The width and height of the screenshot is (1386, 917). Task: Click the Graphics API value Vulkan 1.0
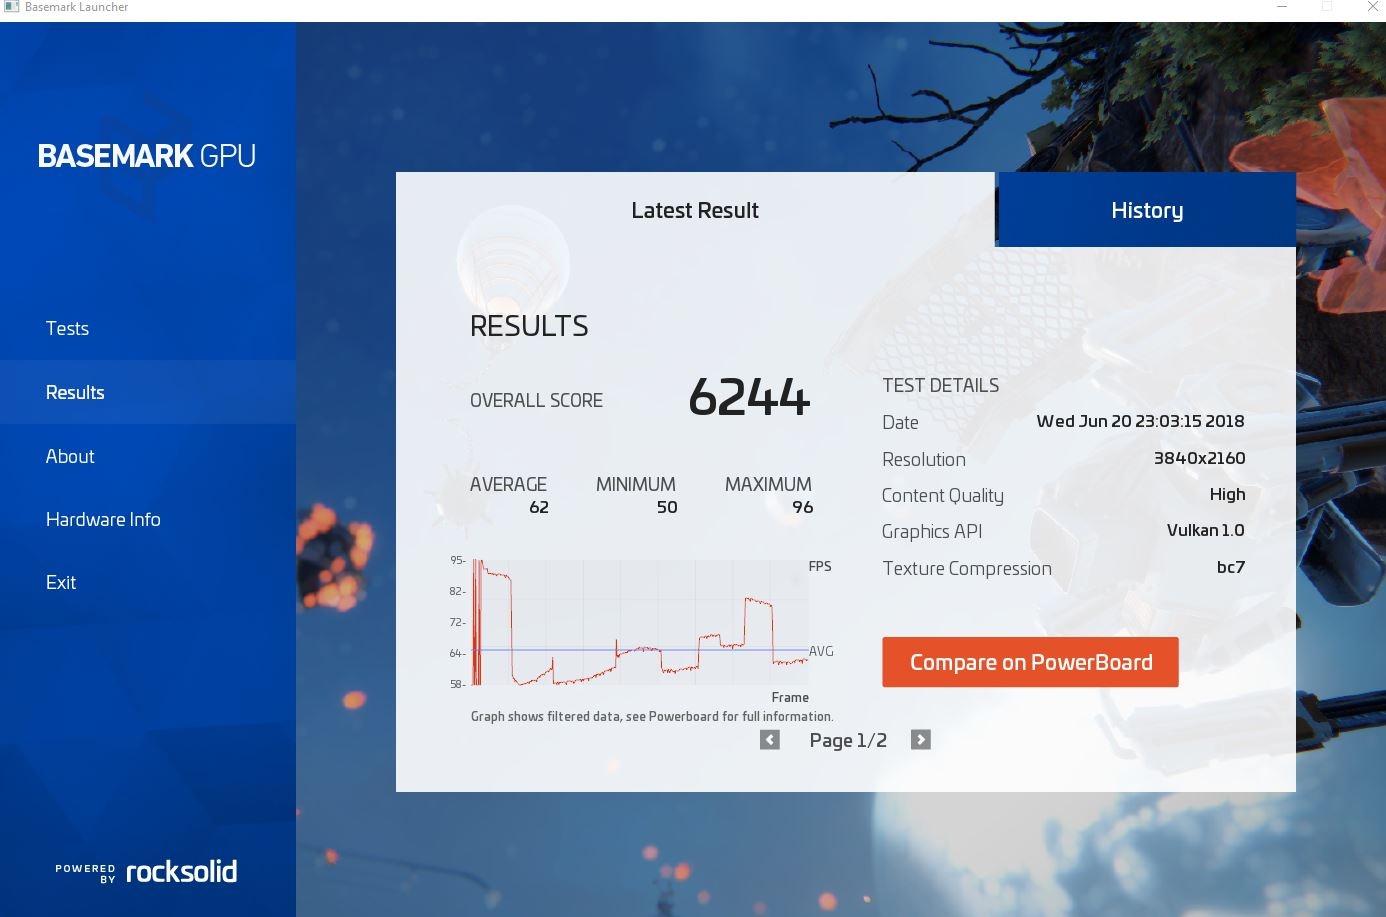[x=1205, y=530]
